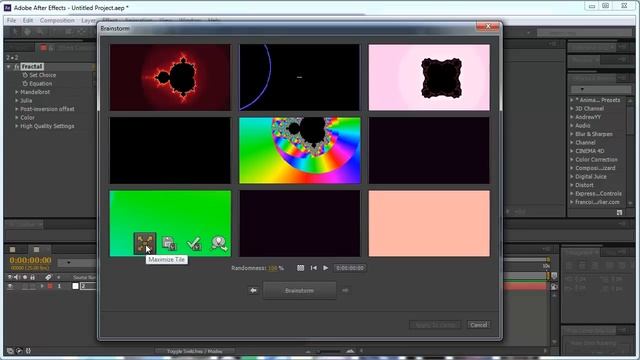Expand the Audio effects category
This screenshot has height=360, width=640.
pos(572,126)
